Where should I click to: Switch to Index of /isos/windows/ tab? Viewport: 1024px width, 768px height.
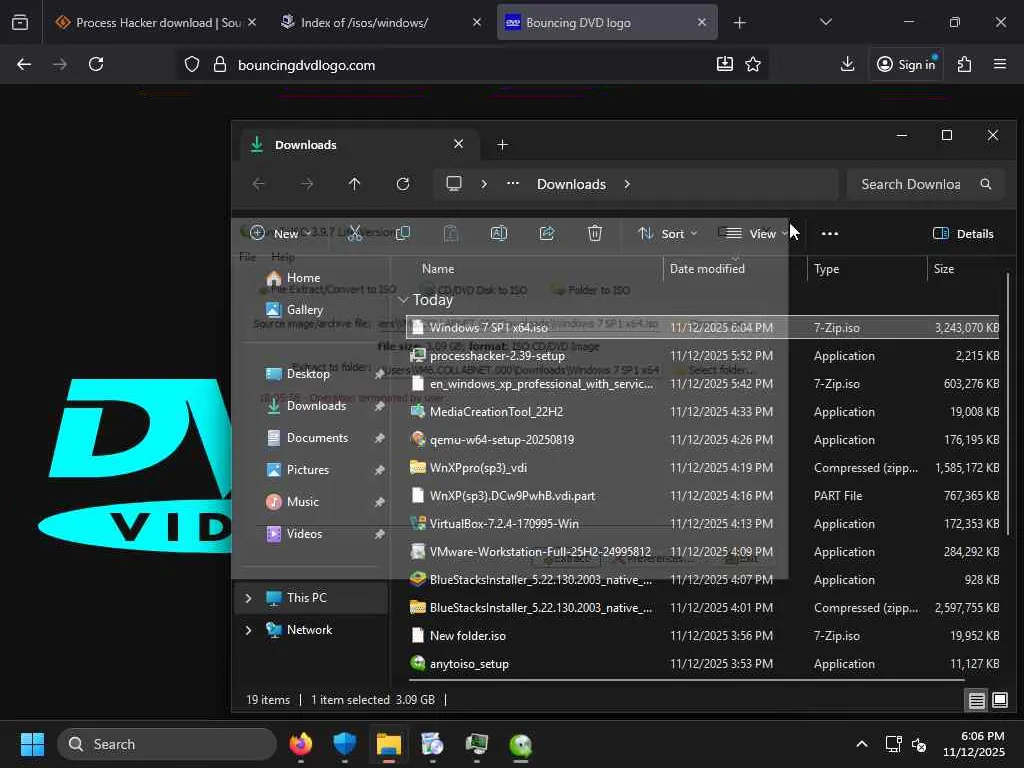pos(364,22)
